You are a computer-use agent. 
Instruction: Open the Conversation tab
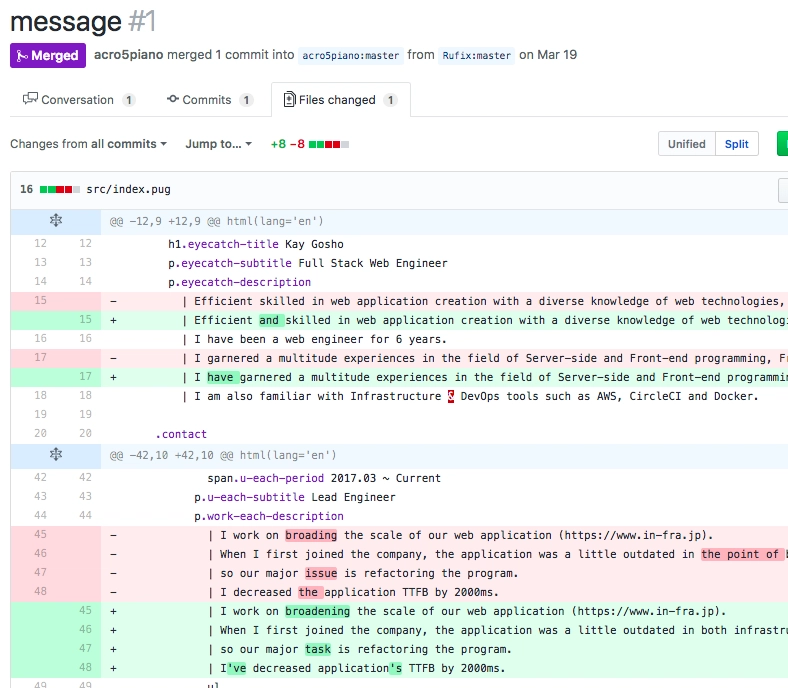pos(79,100)
